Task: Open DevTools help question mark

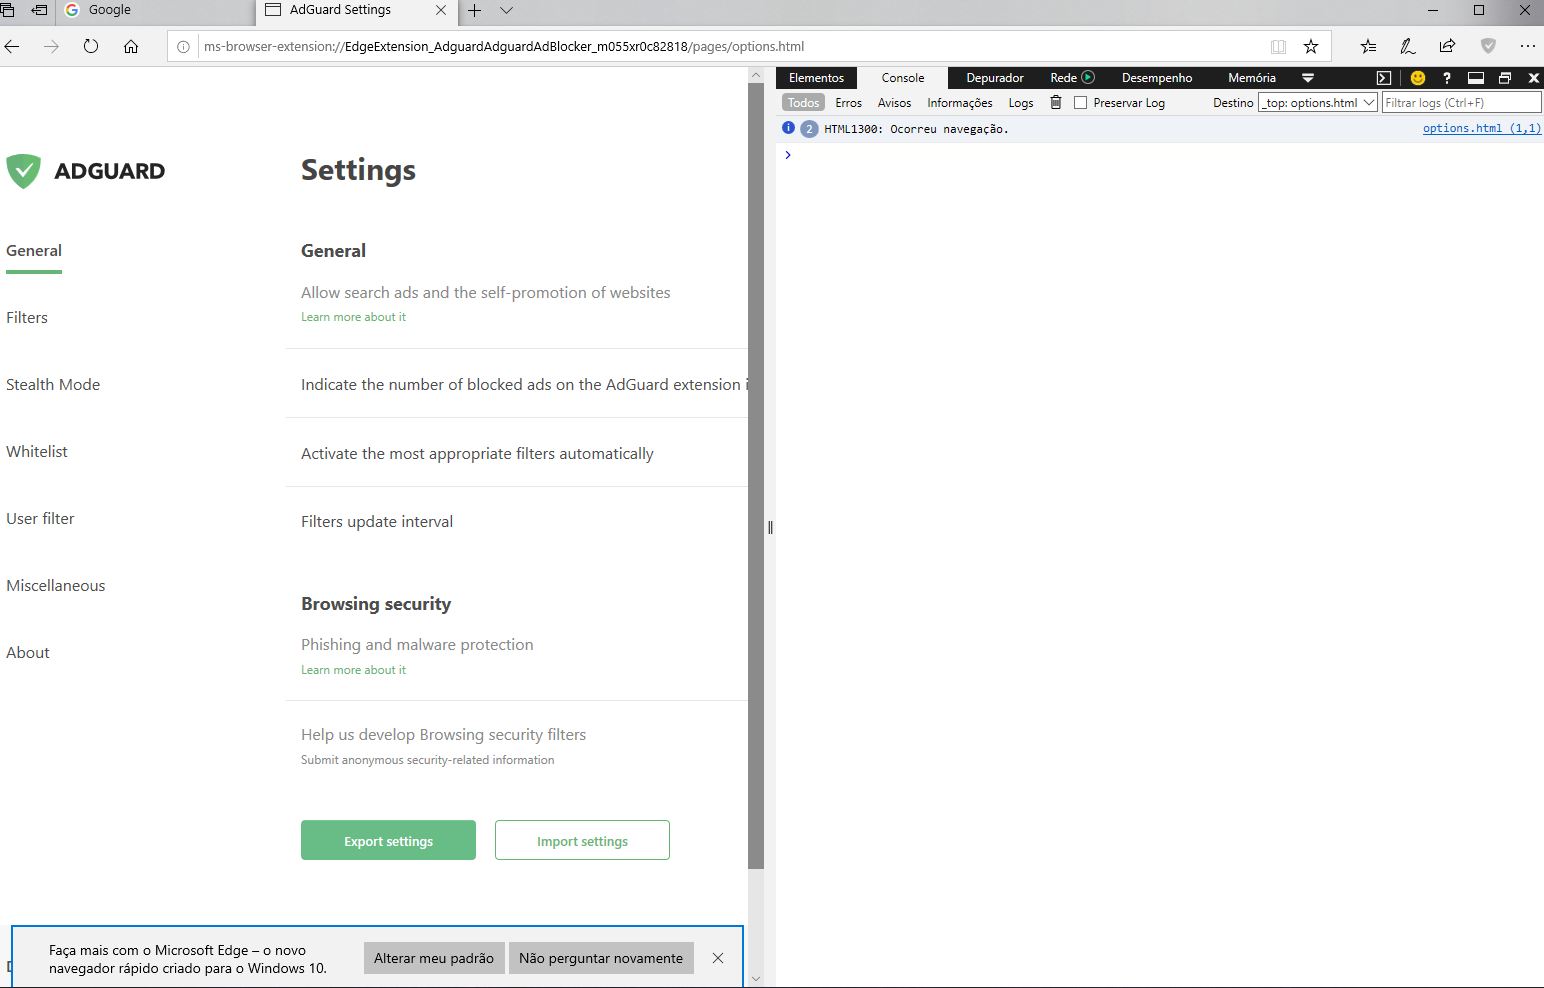Action: pos(1446,77)
